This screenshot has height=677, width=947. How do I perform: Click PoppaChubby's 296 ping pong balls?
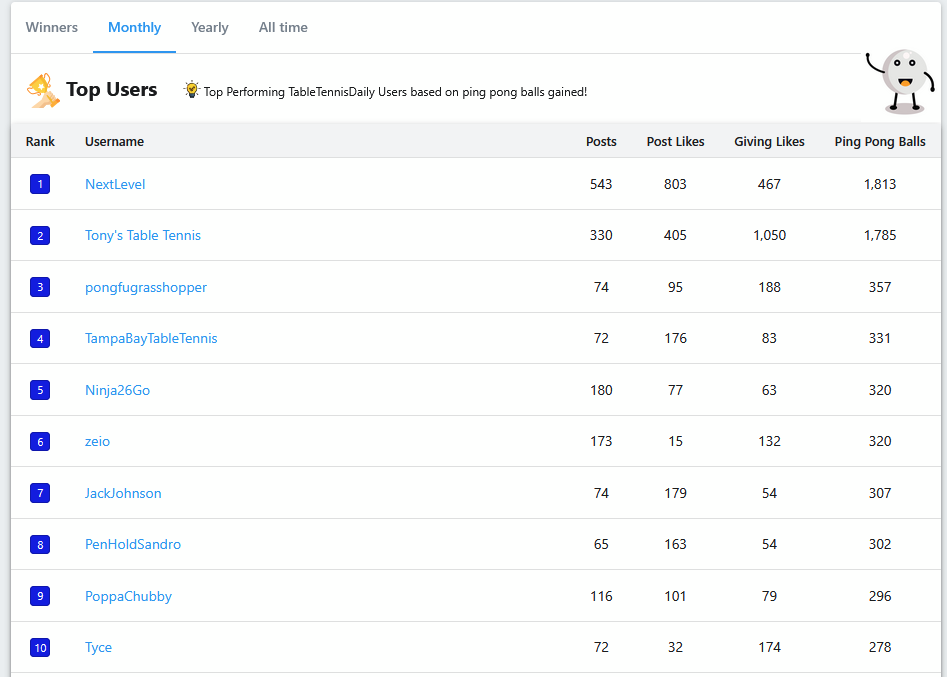click(880, 597)
